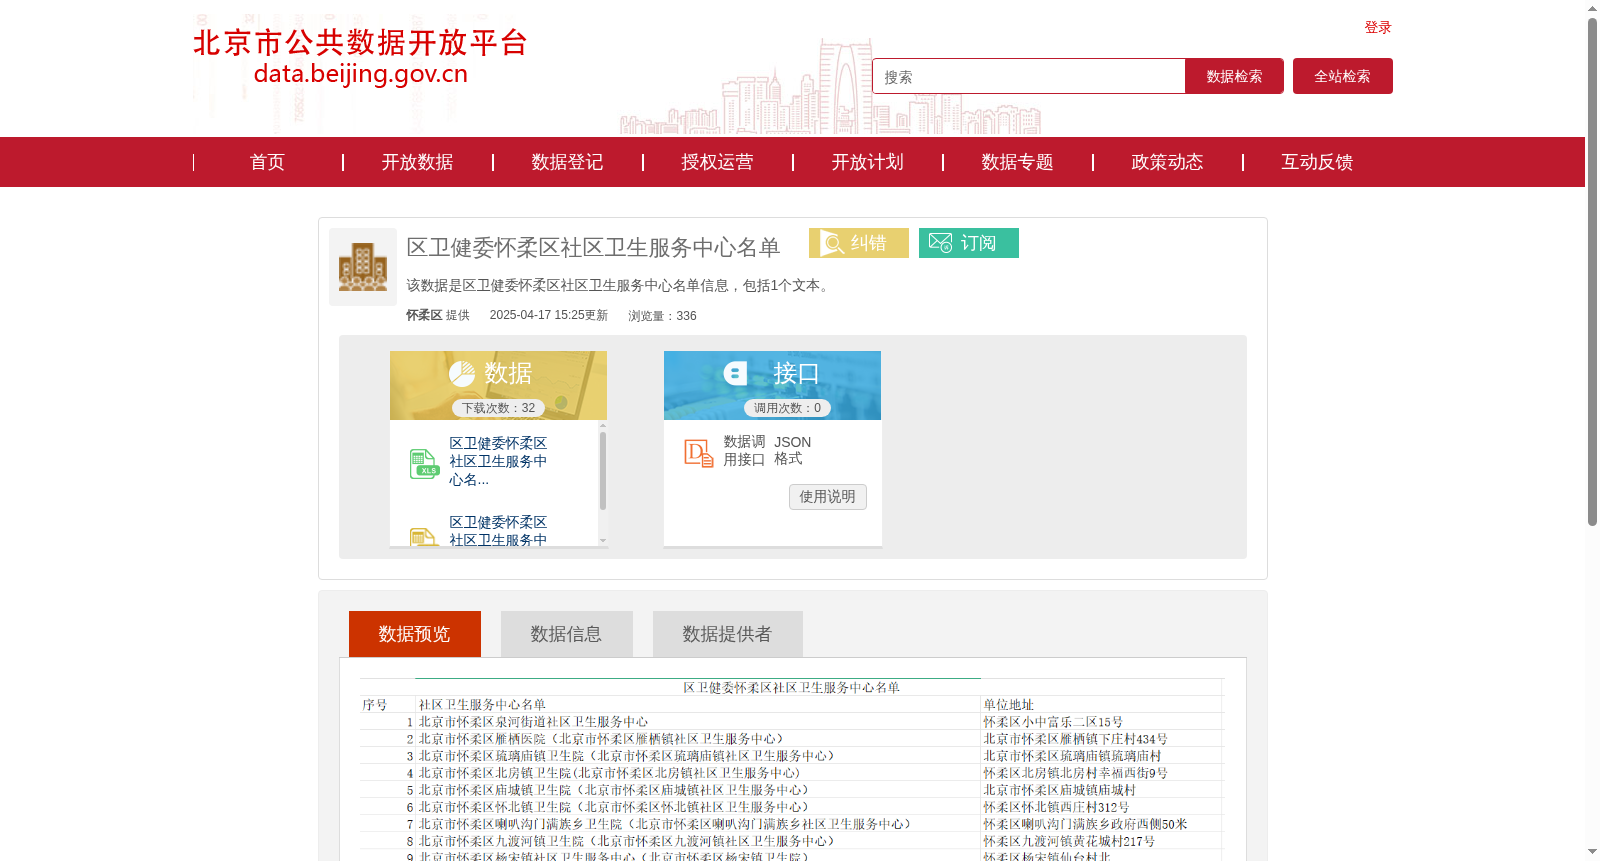Click the interface document JSON icon
This screenshot has width=1600, height=861.
point(699,453)
